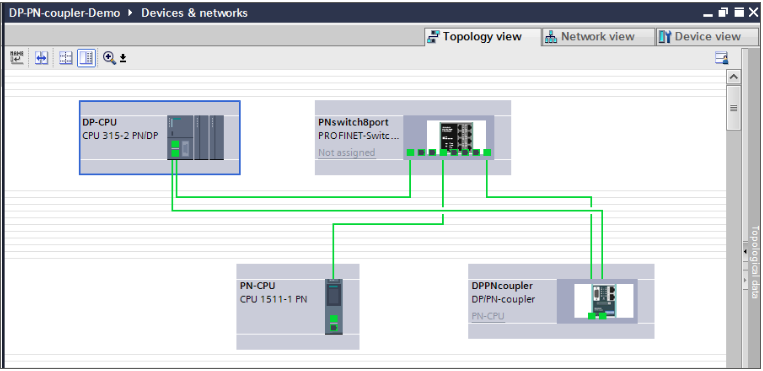Expand the Topological data side panel arrow

pyautogui.click(x=745, y=251)
